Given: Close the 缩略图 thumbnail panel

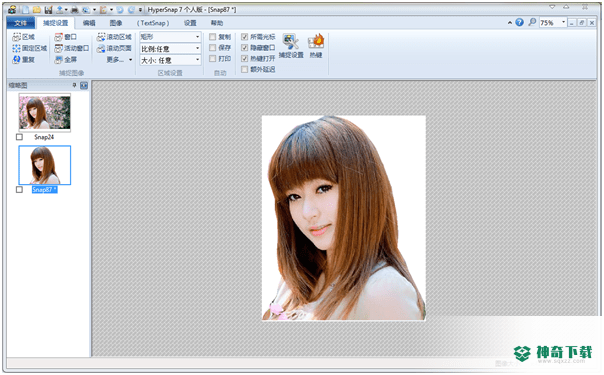Looking at the screenshot, I should [84, 85].
